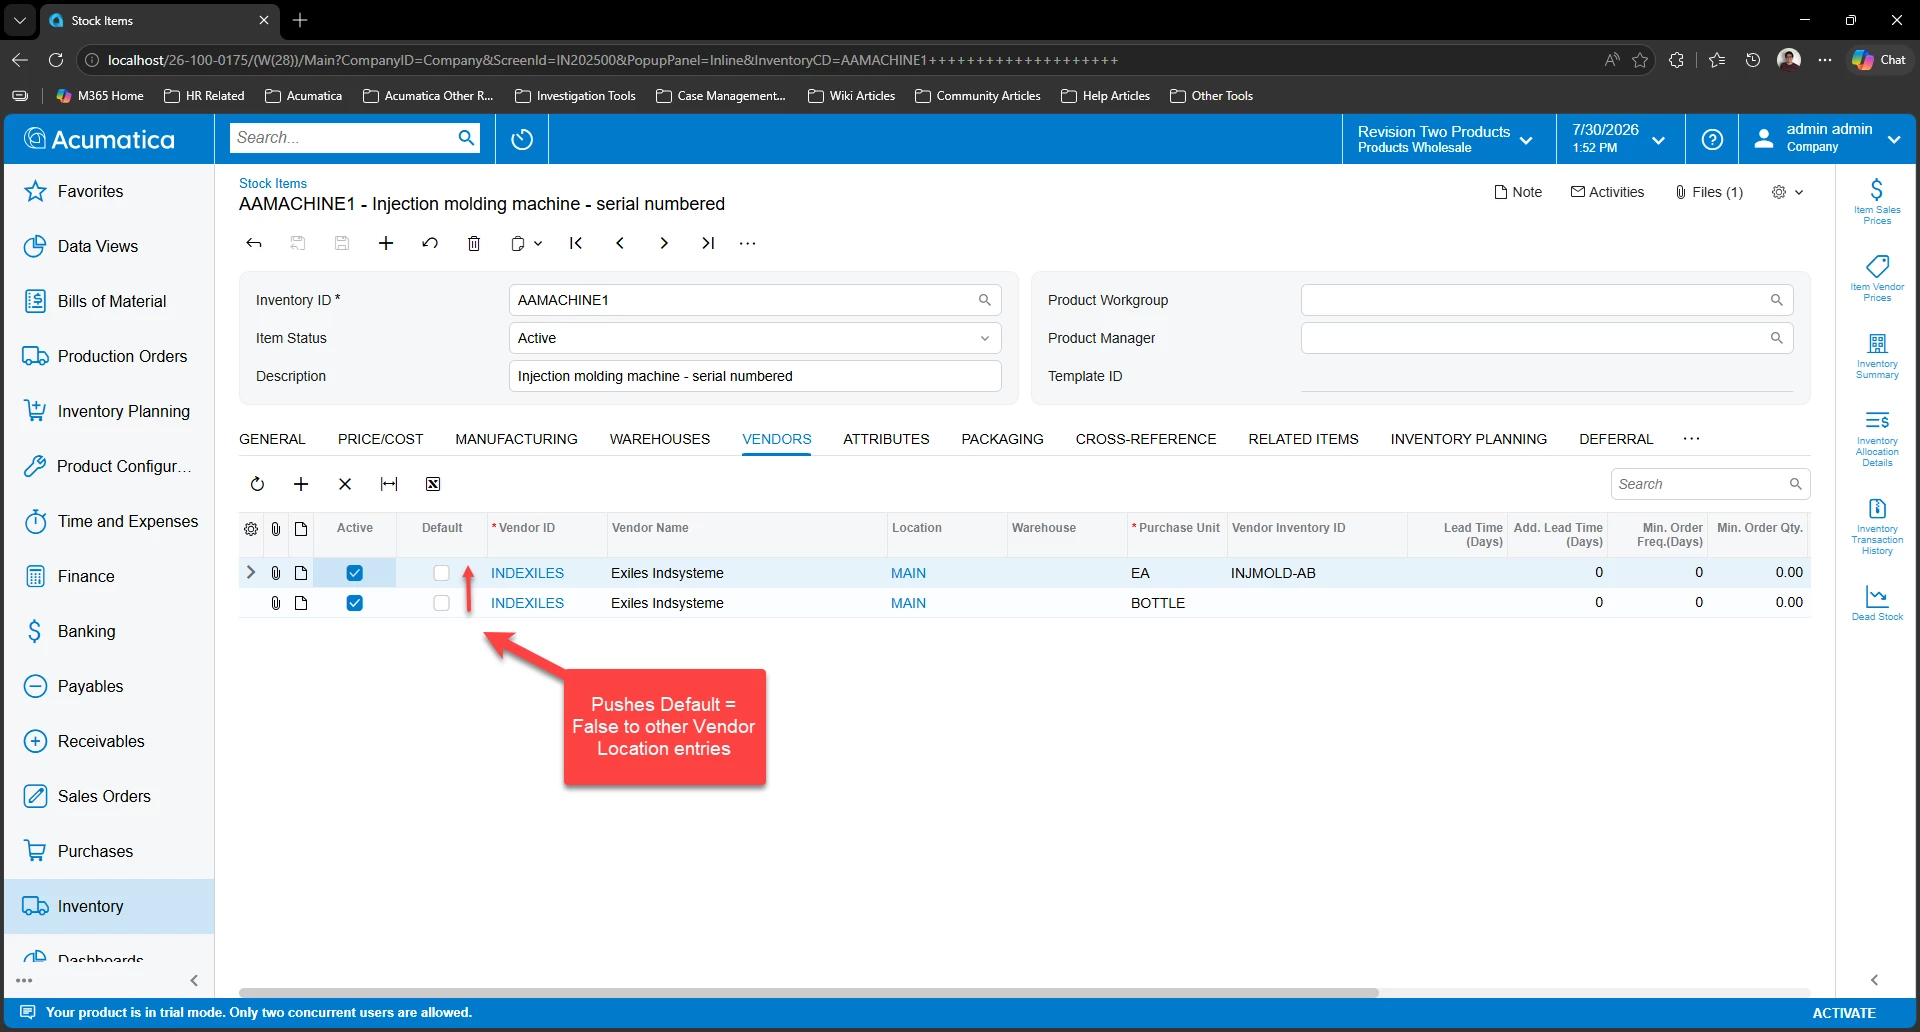Fit vendor grid columns to width
This screenshot has height=1032, width=1920.
tap(389, 484)
